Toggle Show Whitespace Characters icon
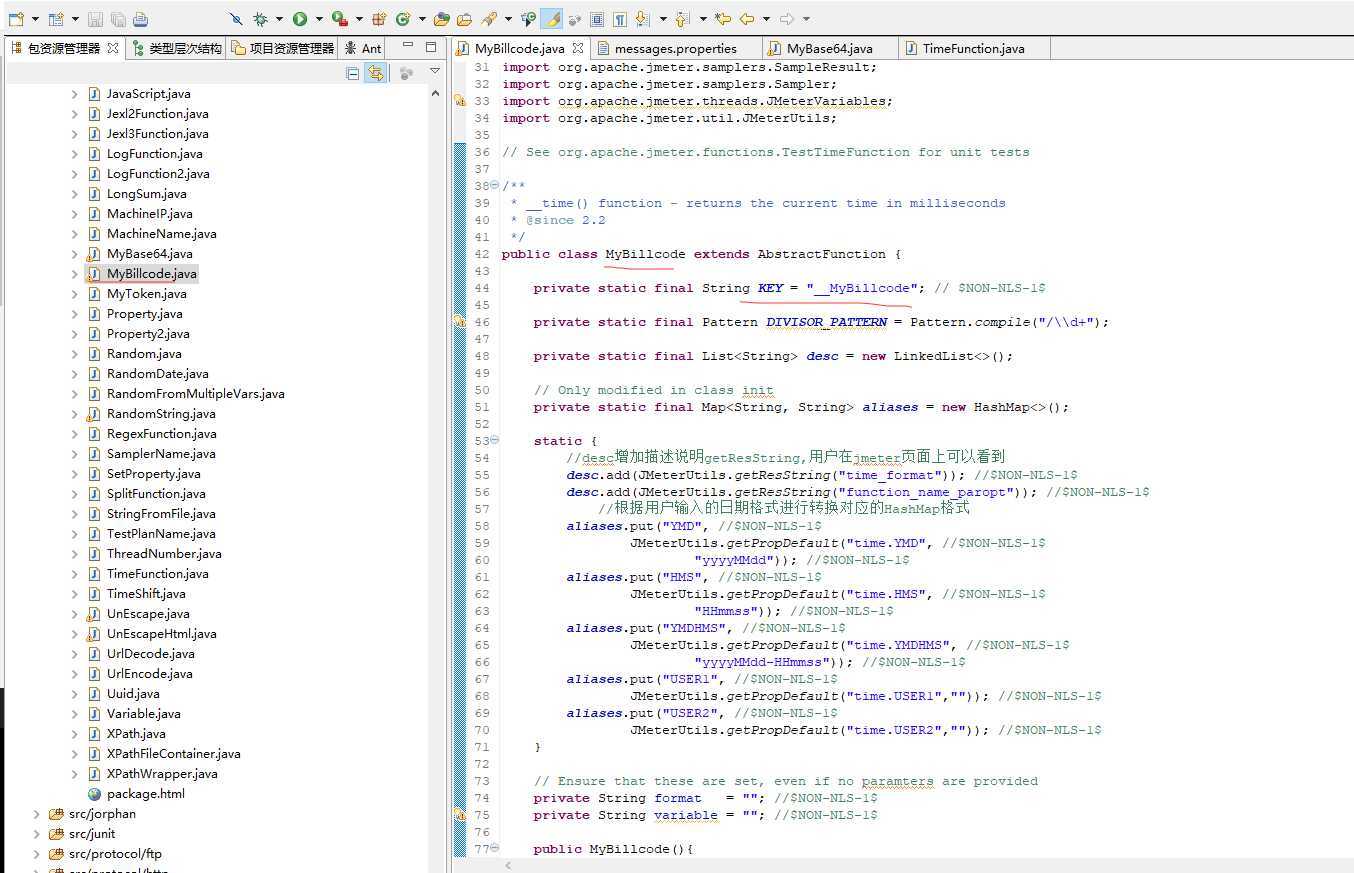This screenshot has width=1354, height=873. pyautogui.click(x=620, y=18)
